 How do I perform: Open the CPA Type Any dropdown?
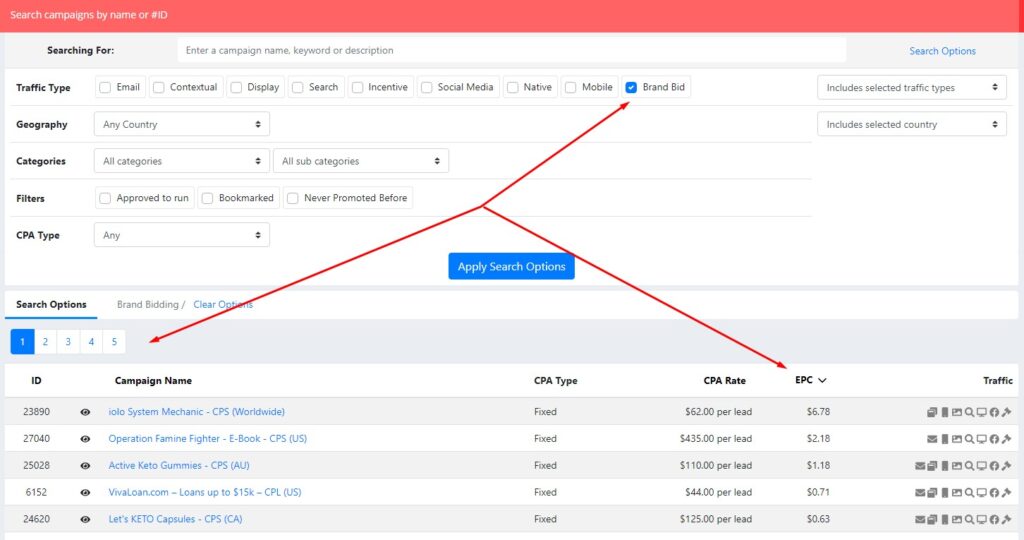(x=182, y=235)
